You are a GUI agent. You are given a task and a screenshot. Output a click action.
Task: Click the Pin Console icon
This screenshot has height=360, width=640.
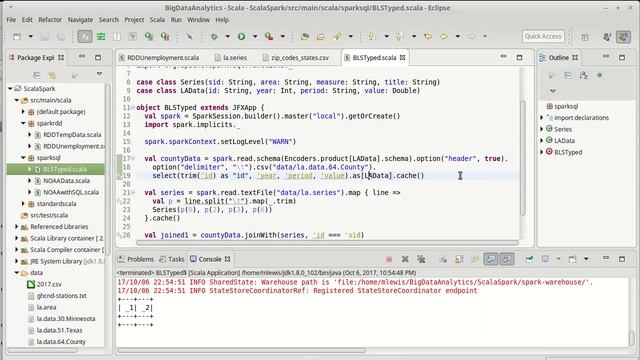[529, 259]
